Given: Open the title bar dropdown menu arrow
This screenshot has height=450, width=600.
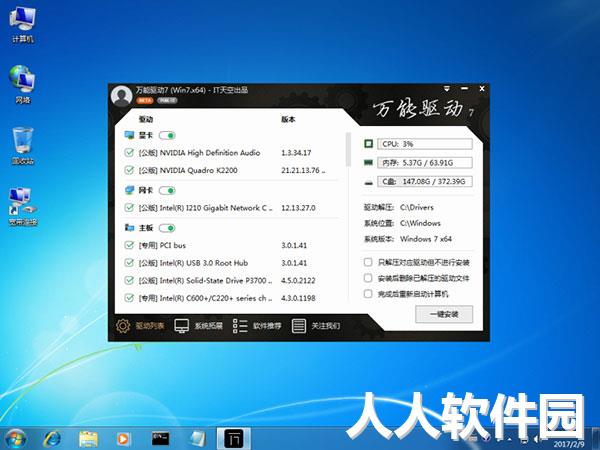Looking at the screenshot, I should (x=447, y=89).
